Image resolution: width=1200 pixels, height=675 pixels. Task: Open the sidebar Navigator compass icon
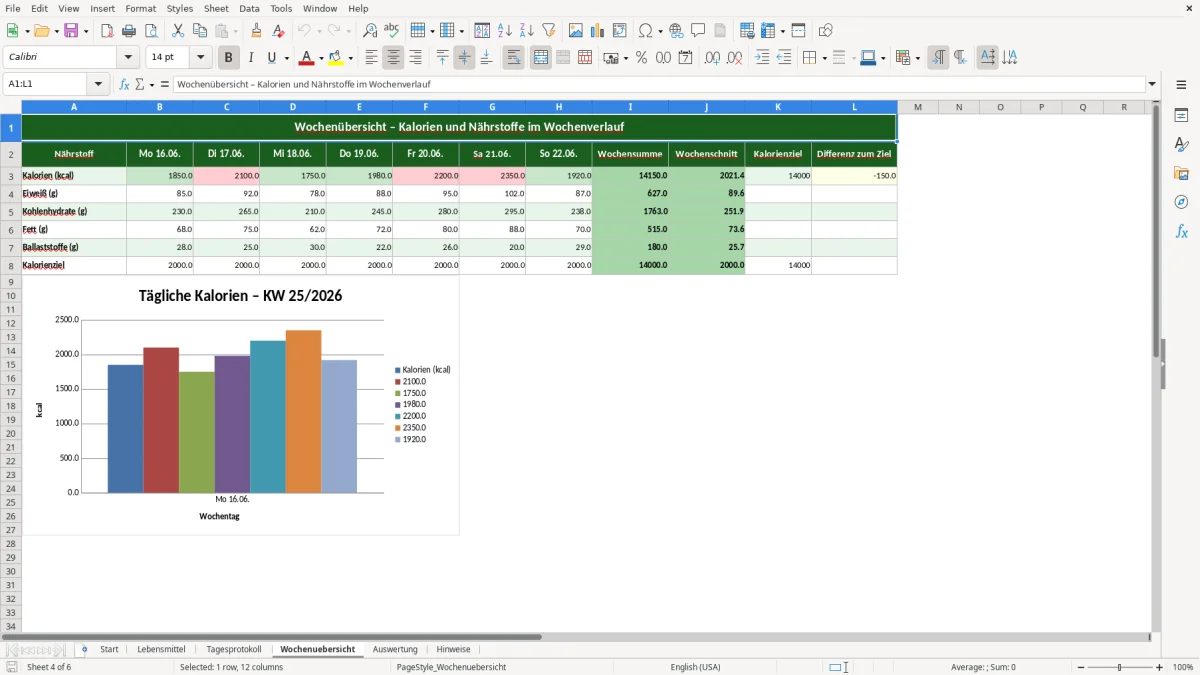click(1181, 202)
